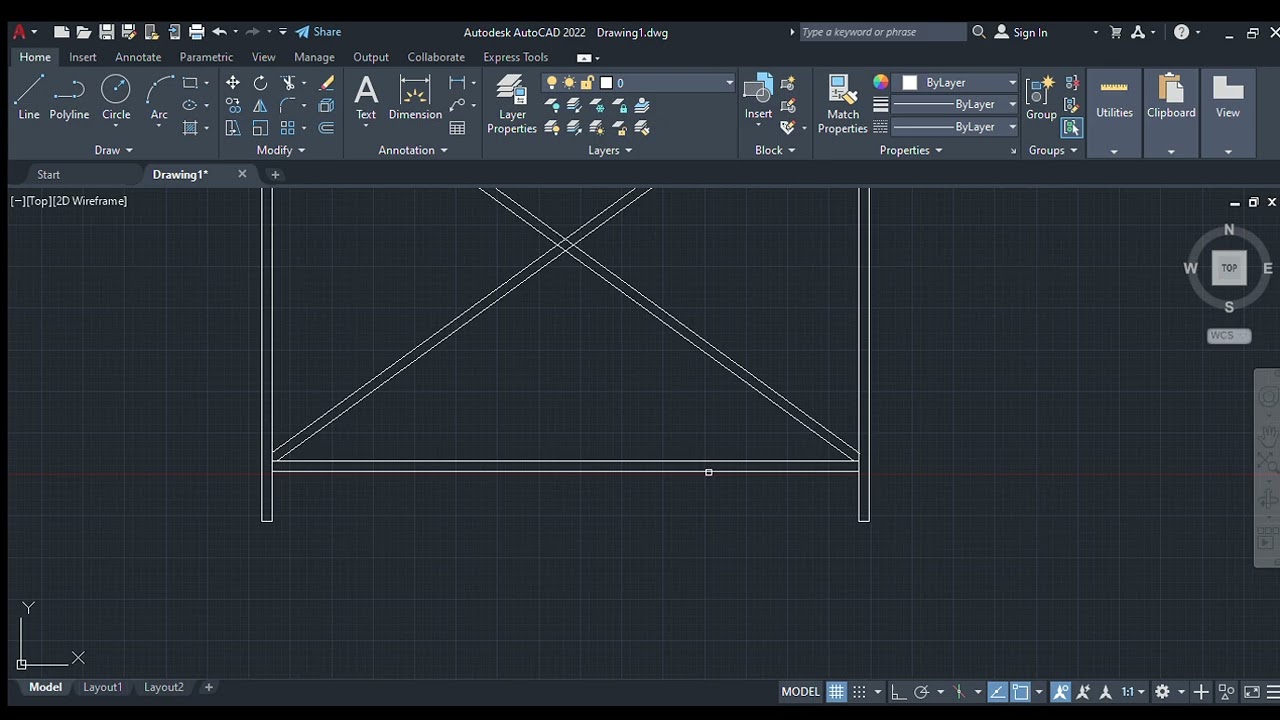Expand the Modify panel
The height and width of the screenshot is (720, 1280).
(x=281, y=150)
